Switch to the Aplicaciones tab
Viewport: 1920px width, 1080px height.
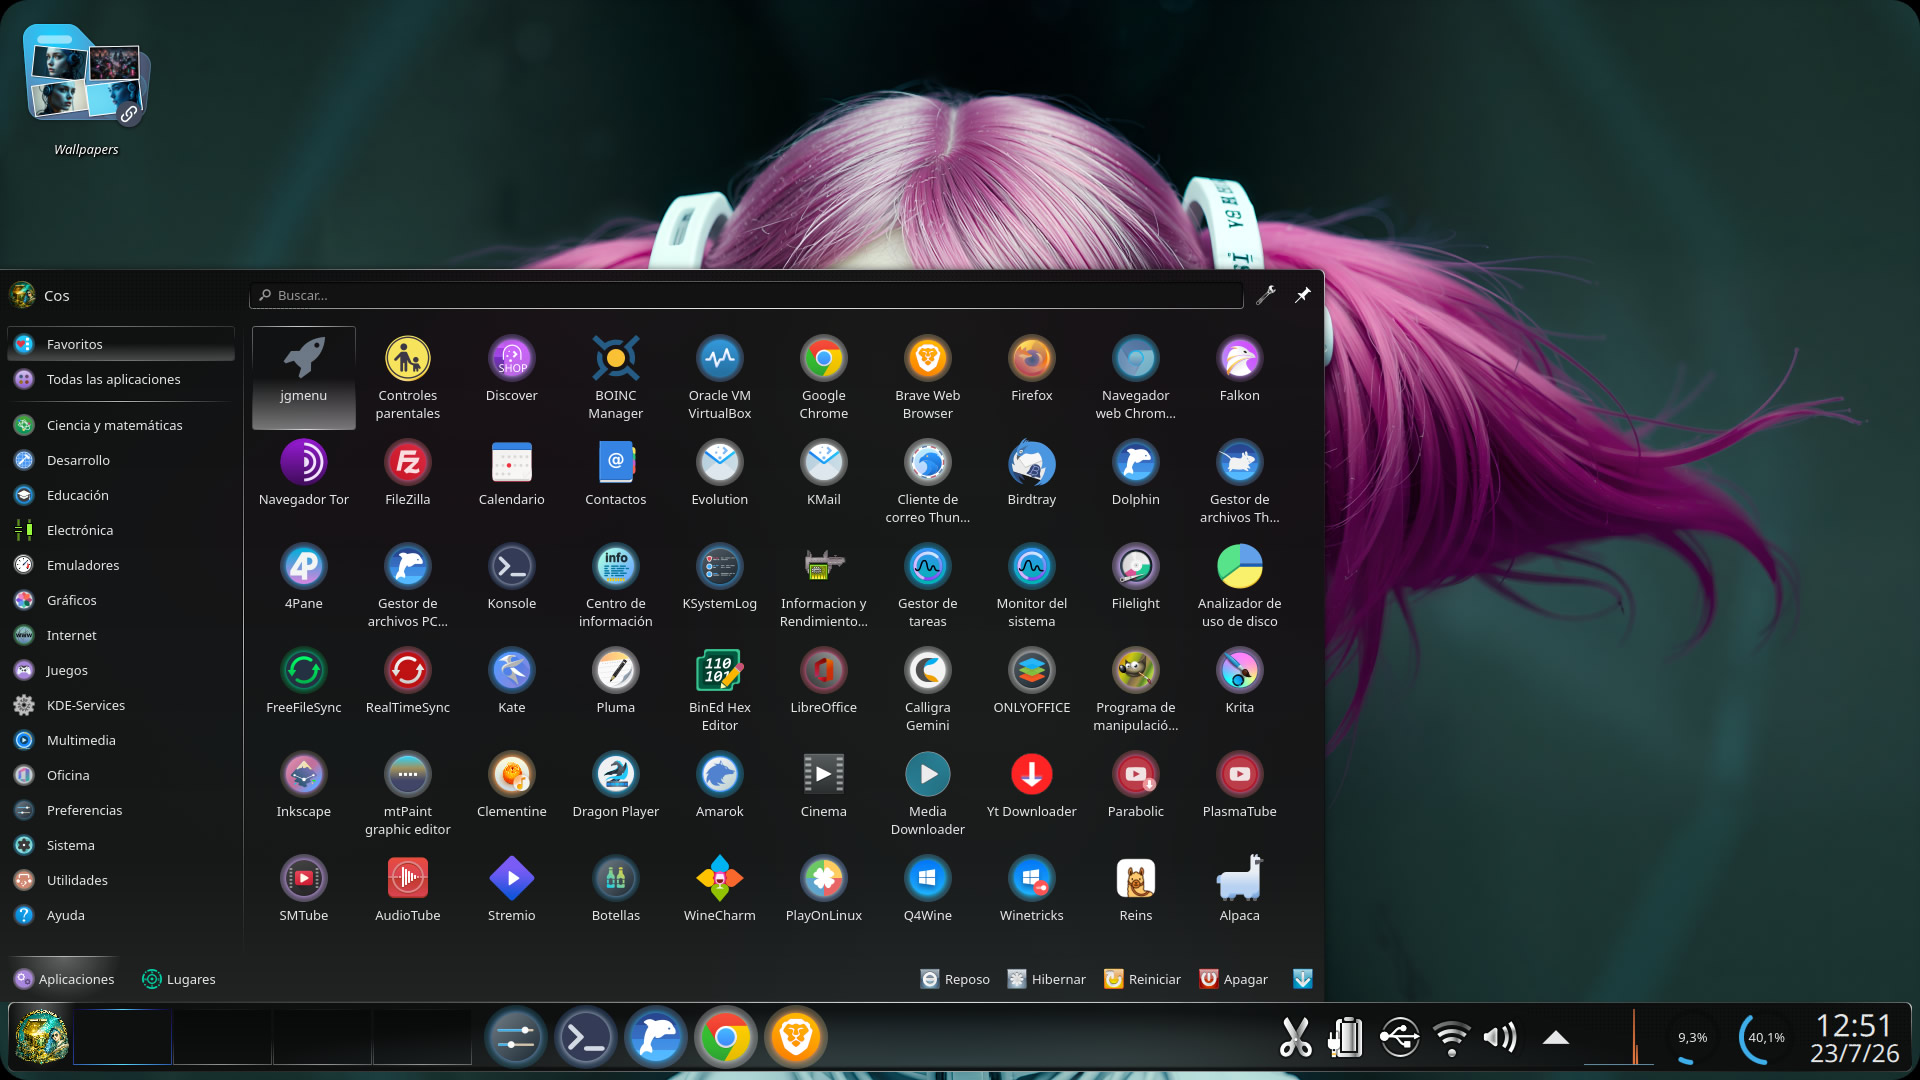[65, 979]
